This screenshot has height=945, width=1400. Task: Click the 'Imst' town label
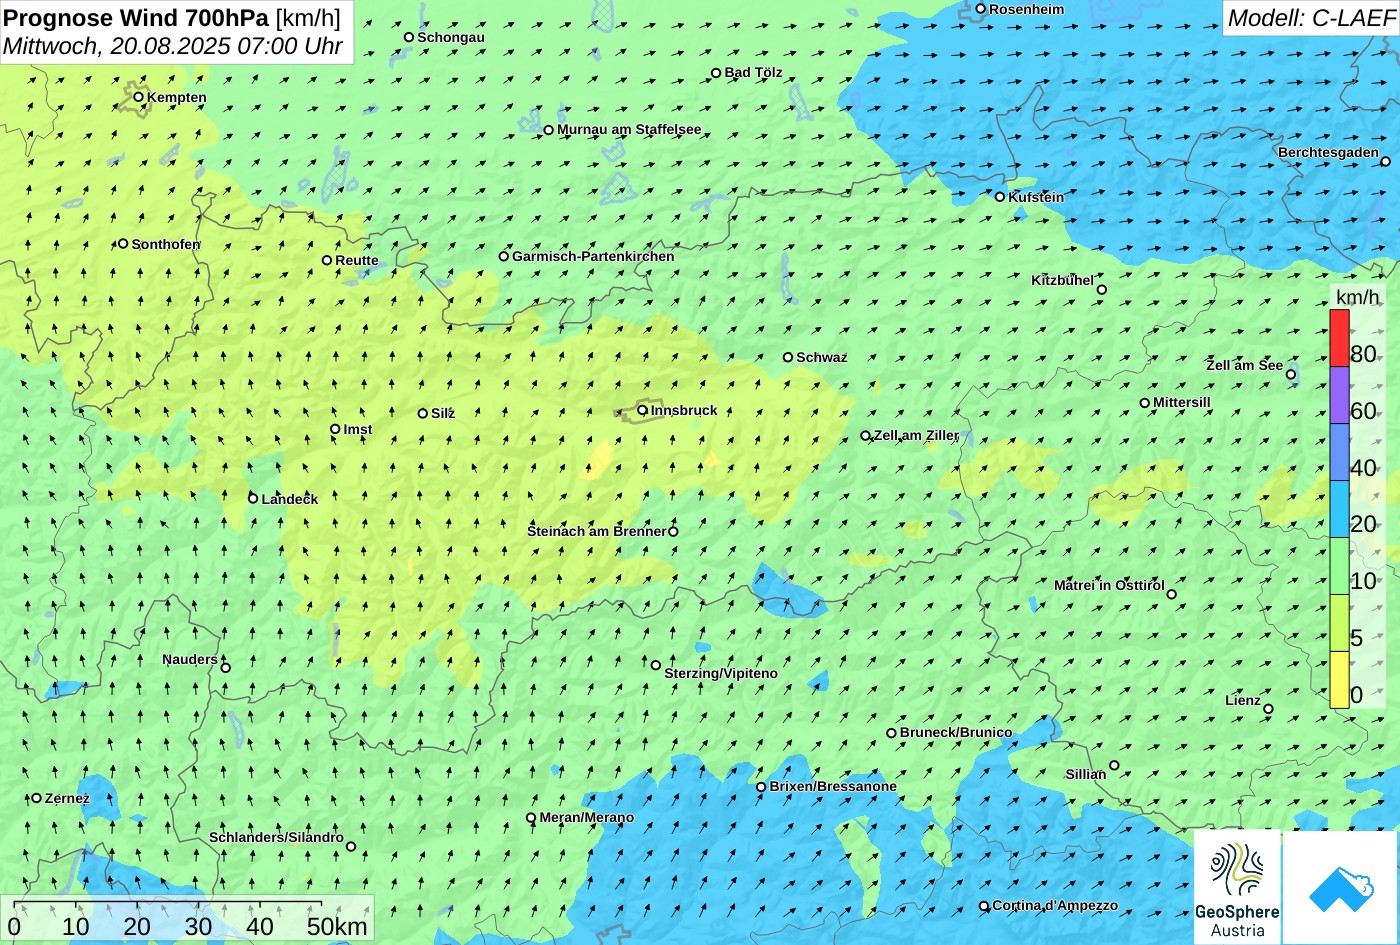tap(358, 429)
